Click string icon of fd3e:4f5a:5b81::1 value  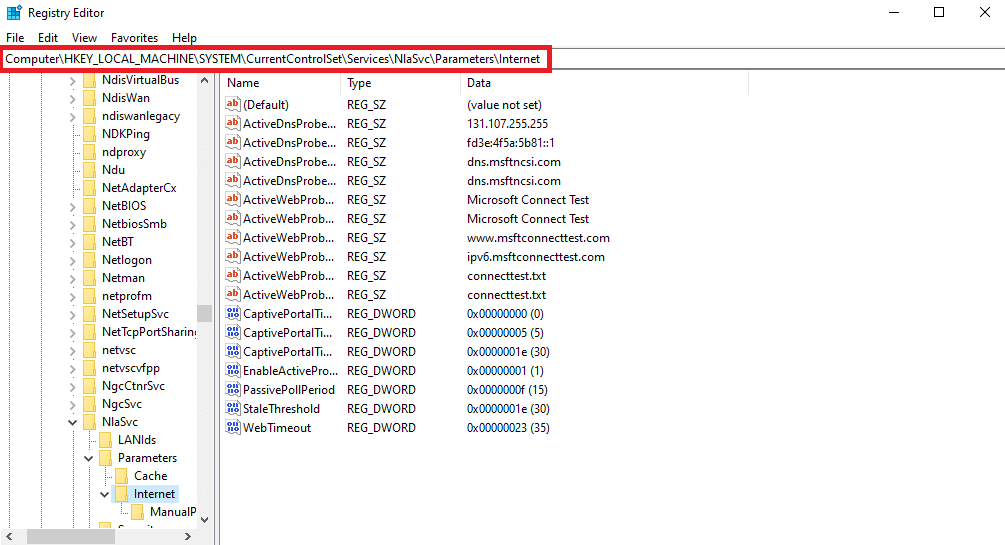233,142
